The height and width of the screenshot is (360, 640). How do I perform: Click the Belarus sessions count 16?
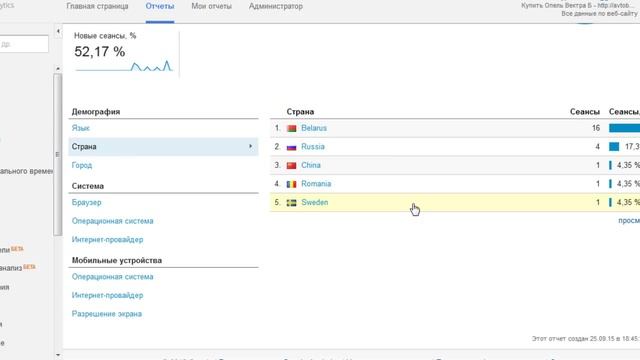coord(596,128)
